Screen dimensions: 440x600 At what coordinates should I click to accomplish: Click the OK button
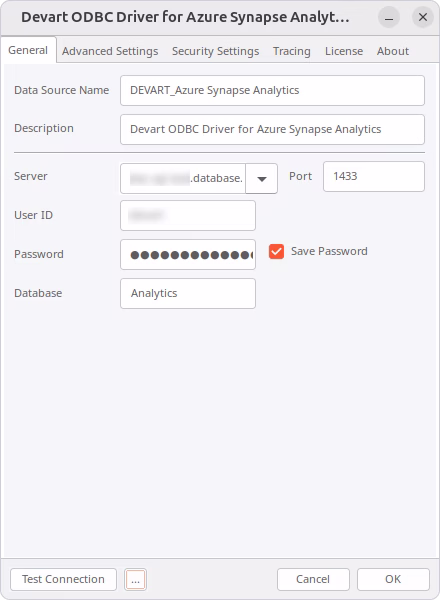[393, 579]
